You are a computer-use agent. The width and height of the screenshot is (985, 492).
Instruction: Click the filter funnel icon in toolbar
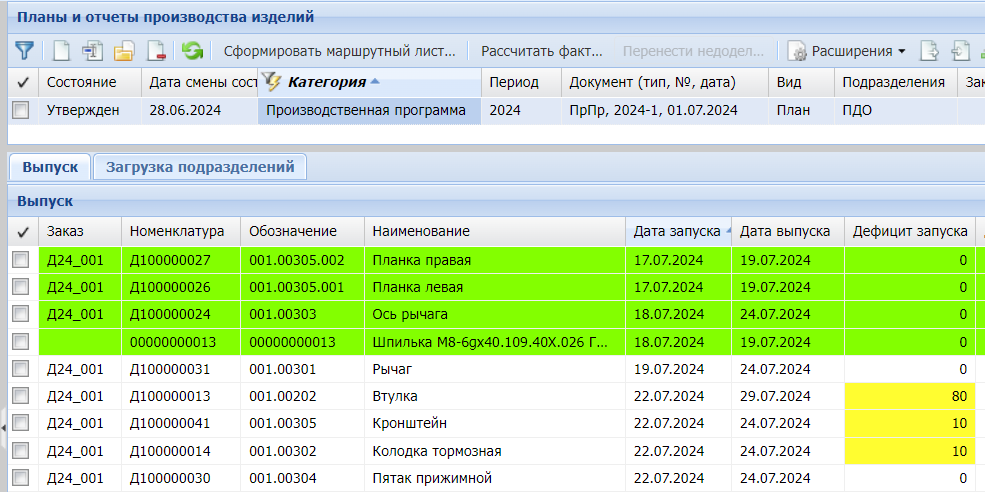click(x=24, y=50)
